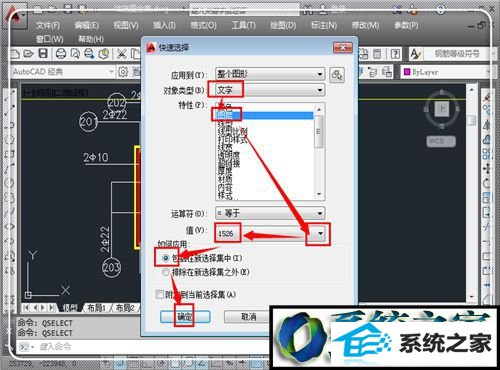Click the magenta ByLayer color swatch
Image resolution: width=500 pixels, height=370 pixels.
(x=407, y=72)
